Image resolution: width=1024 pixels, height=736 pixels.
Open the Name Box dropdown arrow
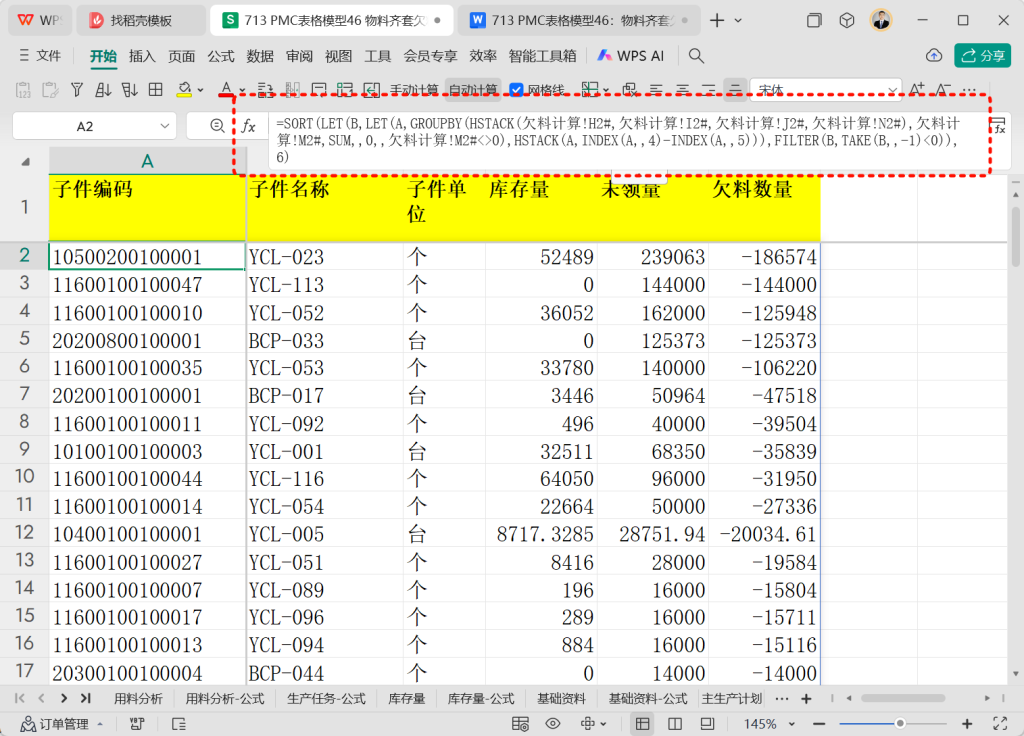click(165, 126)
